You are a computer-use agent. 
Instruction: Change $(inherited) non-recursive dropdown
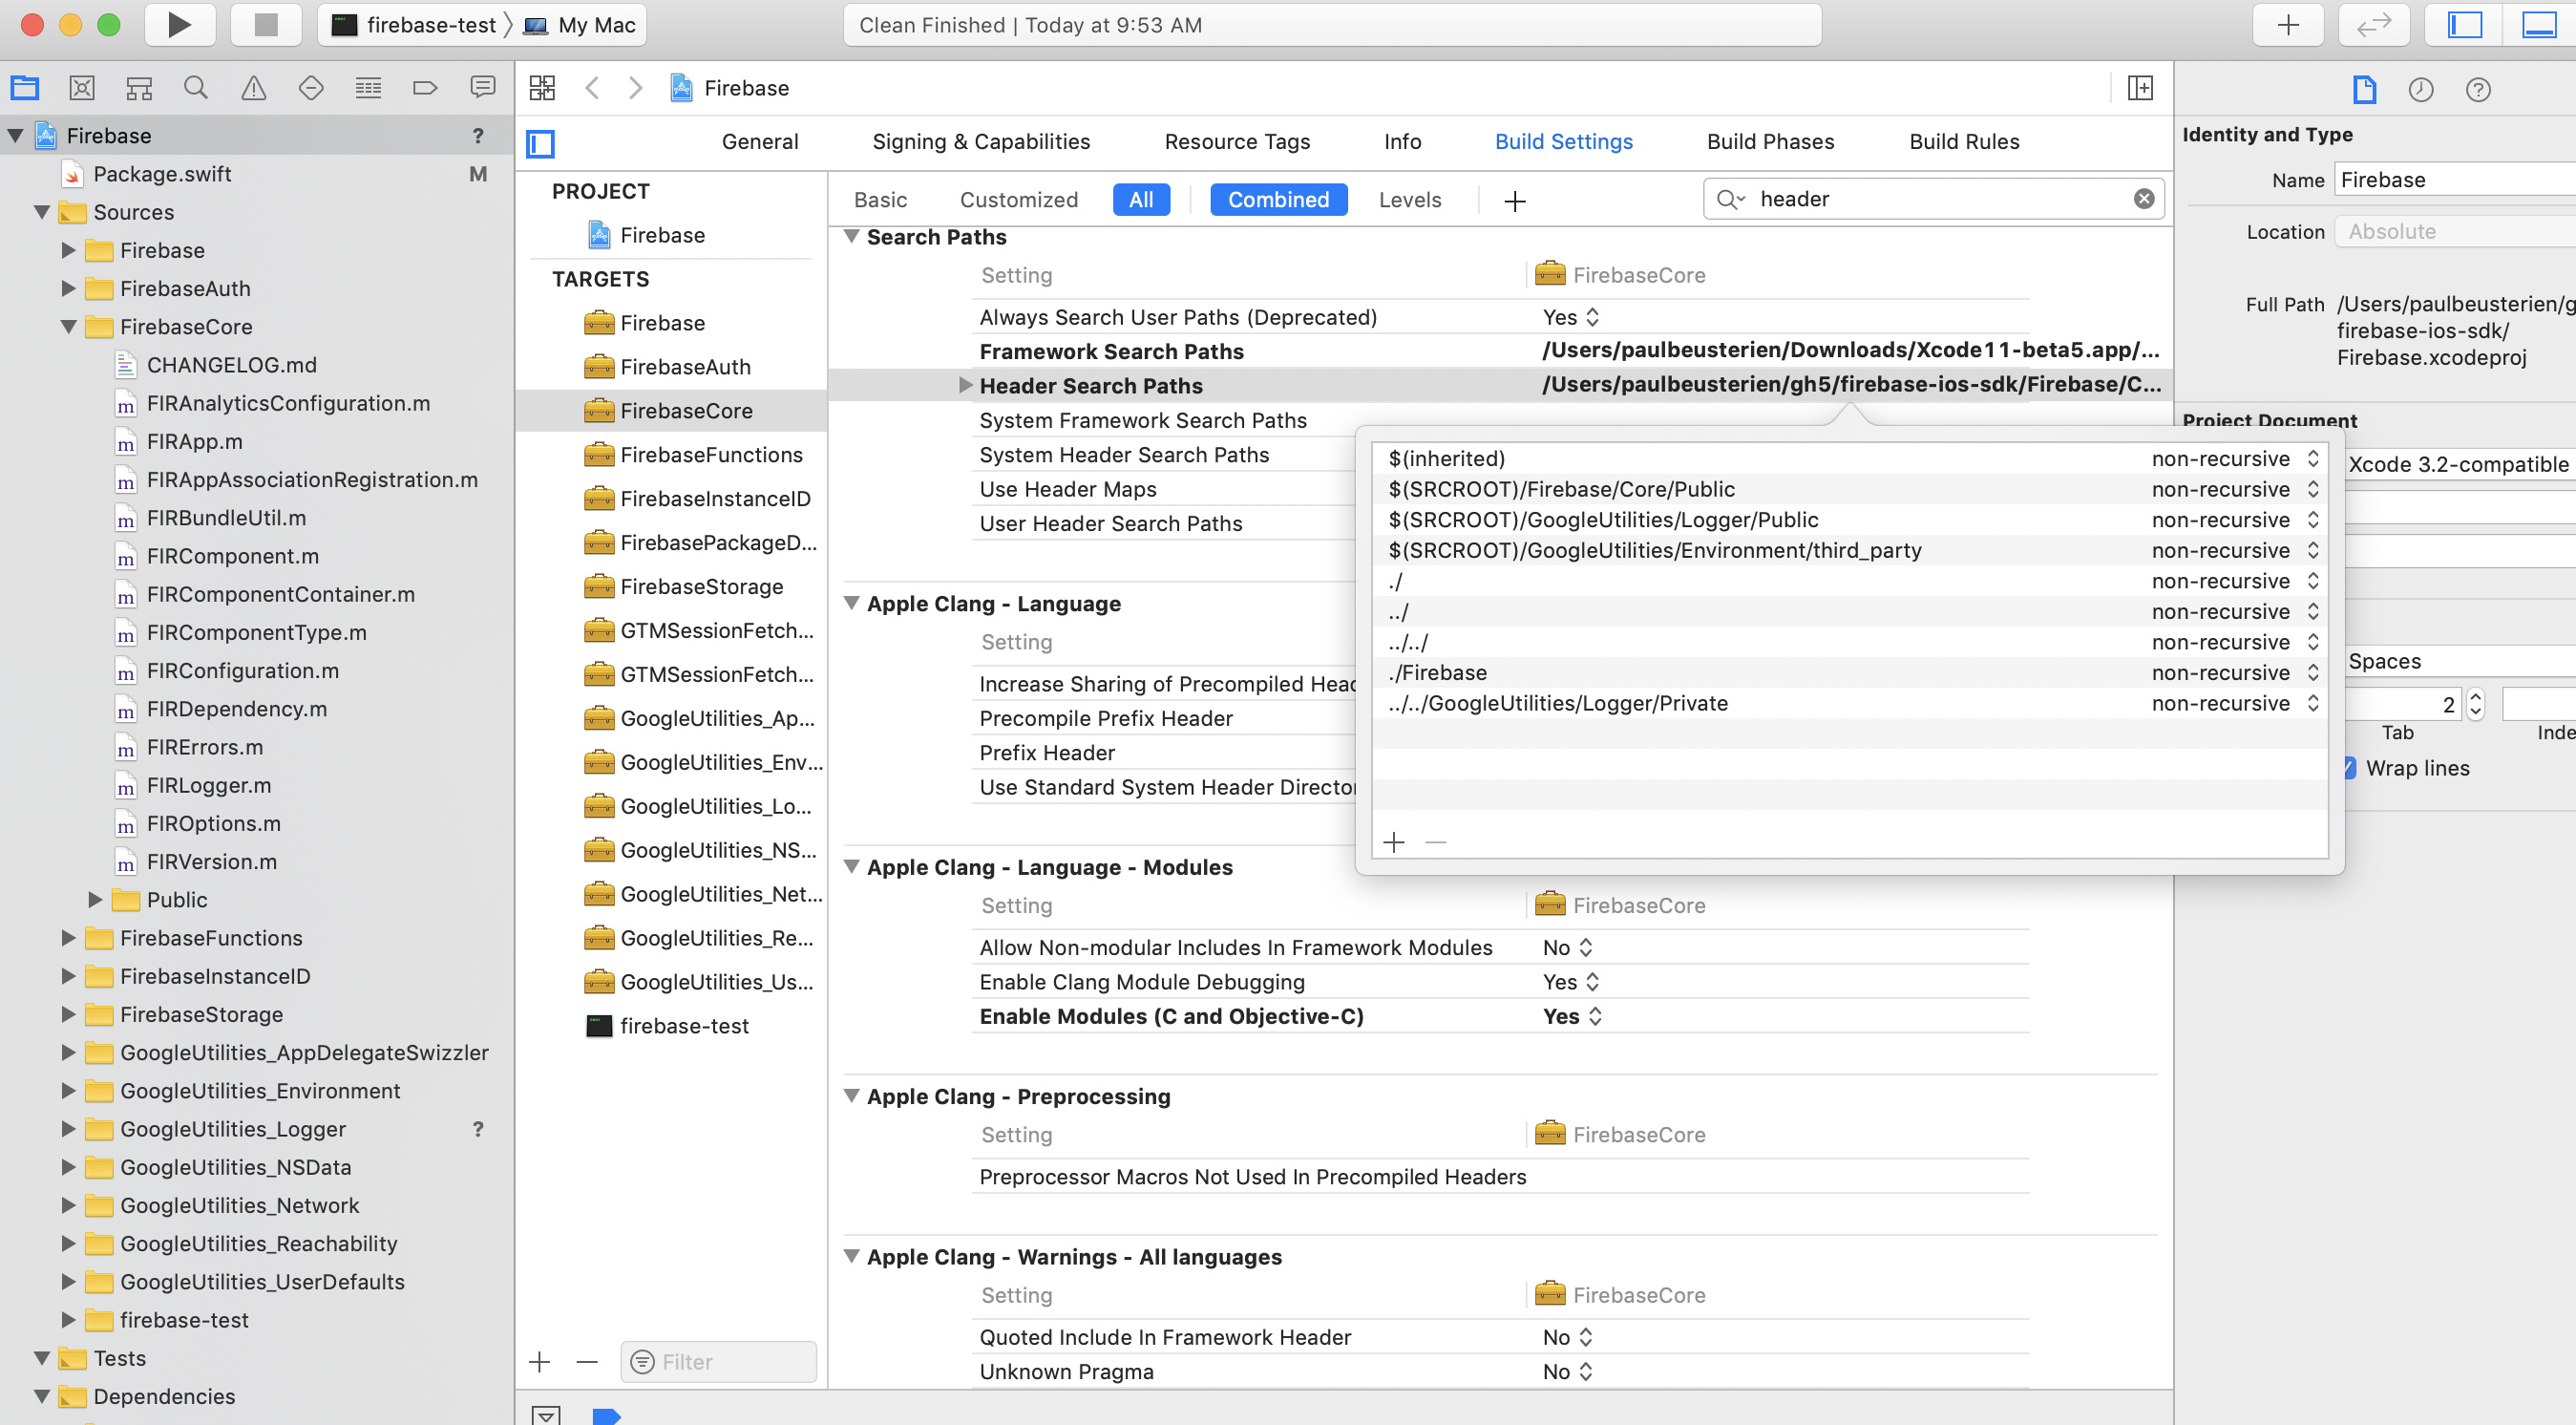(x=2234, y=458)
